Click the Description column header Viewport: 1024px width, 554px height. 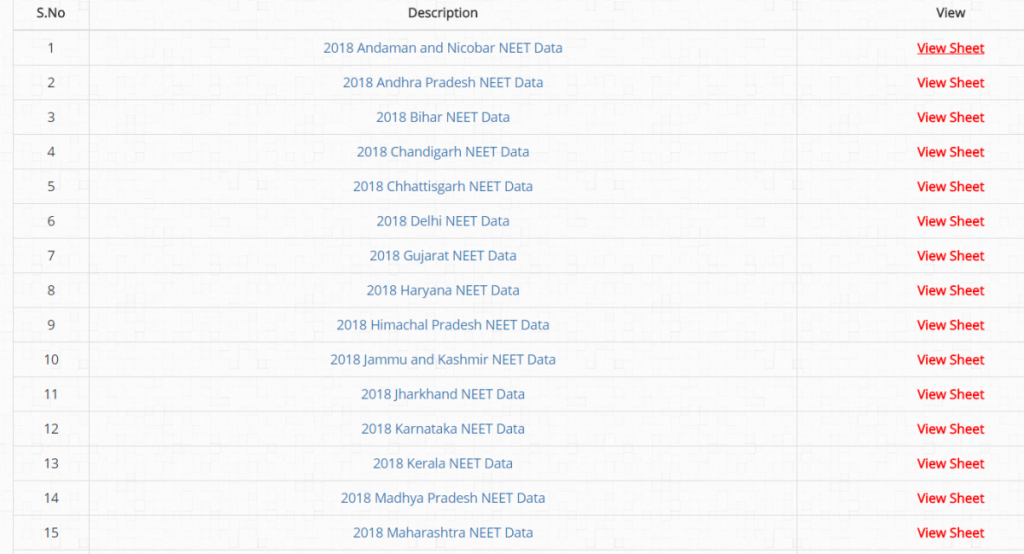[443, 12]
